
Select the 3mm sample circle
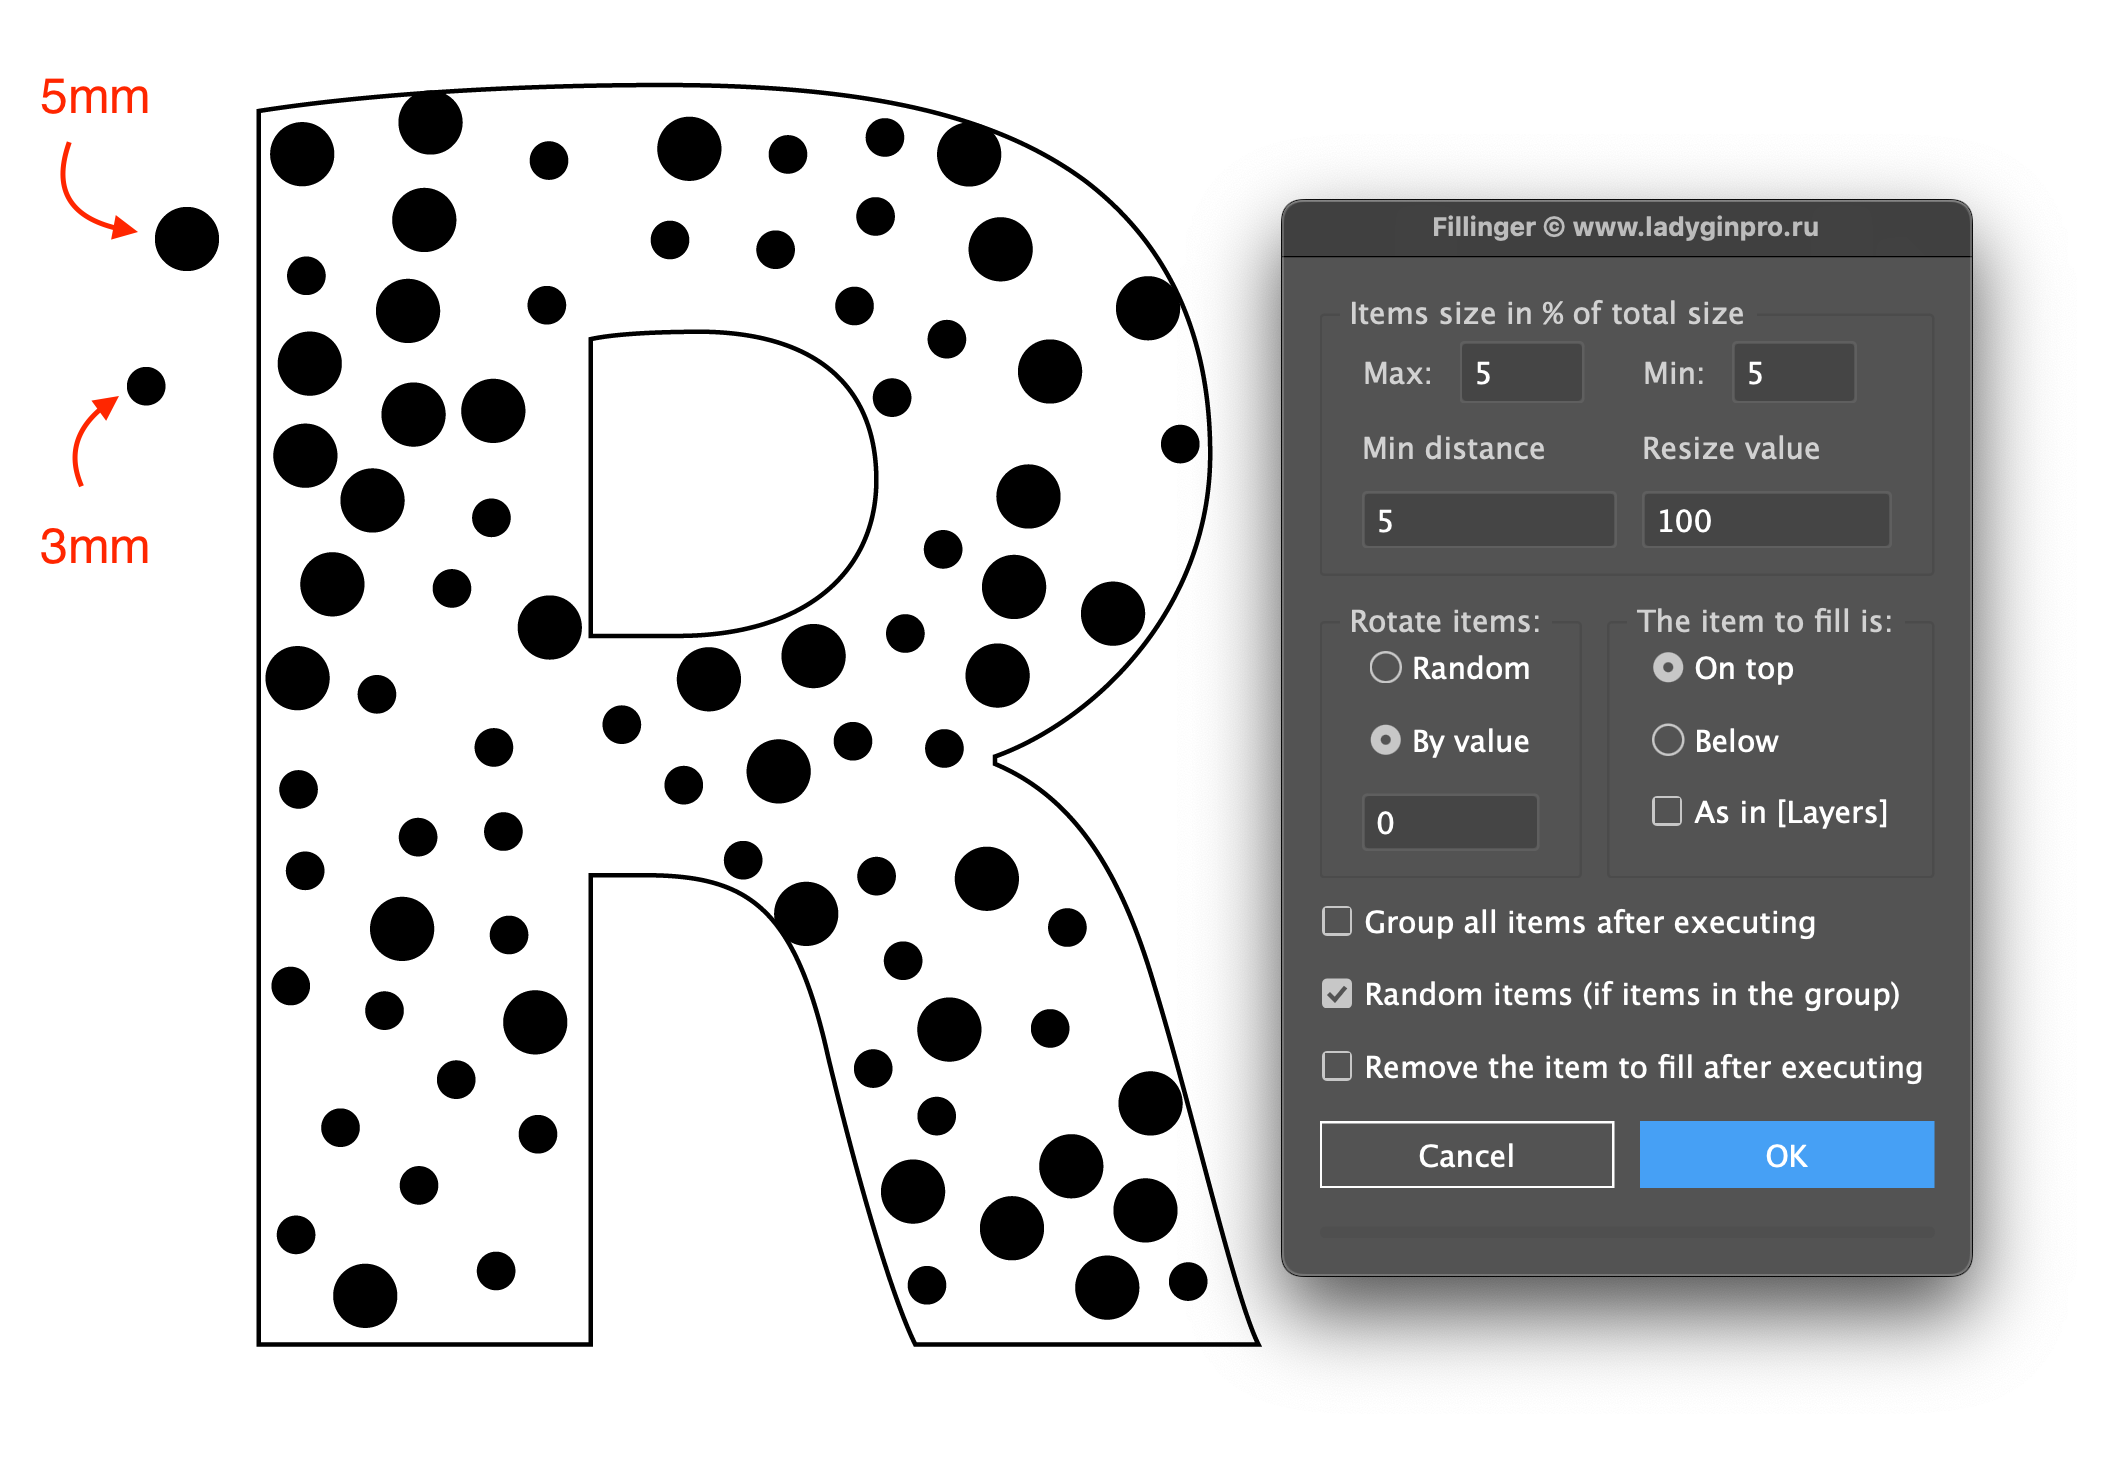pyautogui.click(x=146, y=386)
